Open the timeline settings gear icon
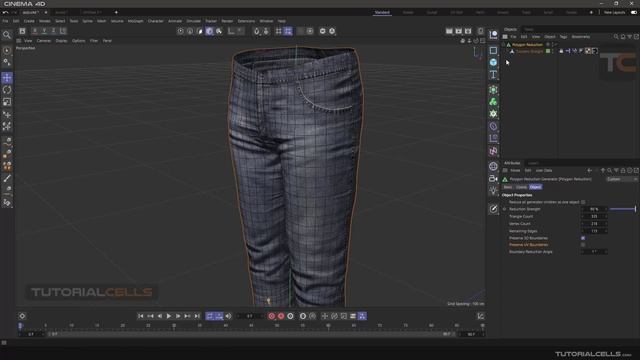Screen dimensions: 640x360 coord(22,316)
